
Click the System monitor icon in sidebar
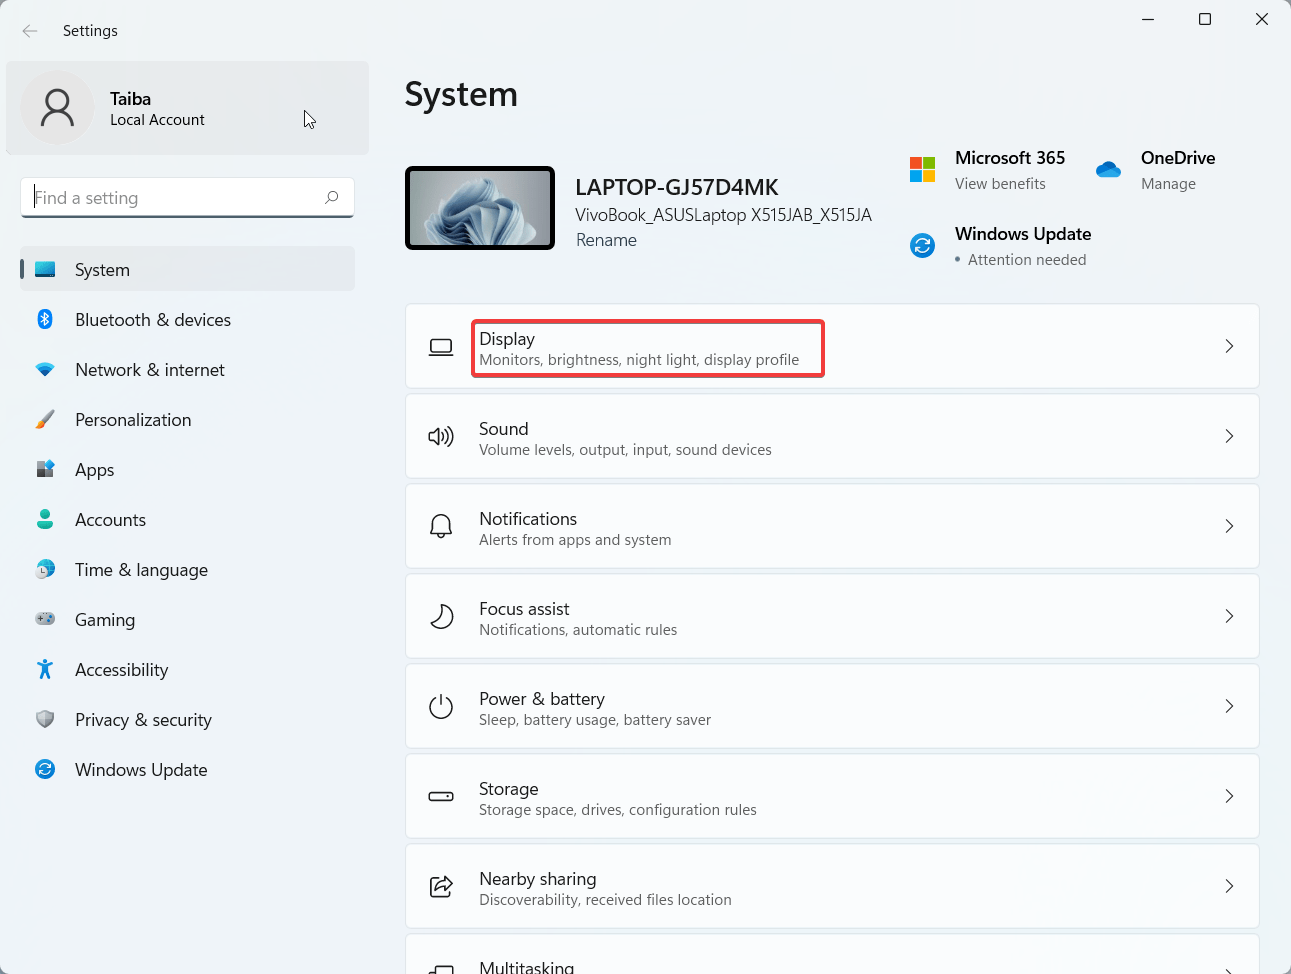pyautogui.click(x=45, y=269)
